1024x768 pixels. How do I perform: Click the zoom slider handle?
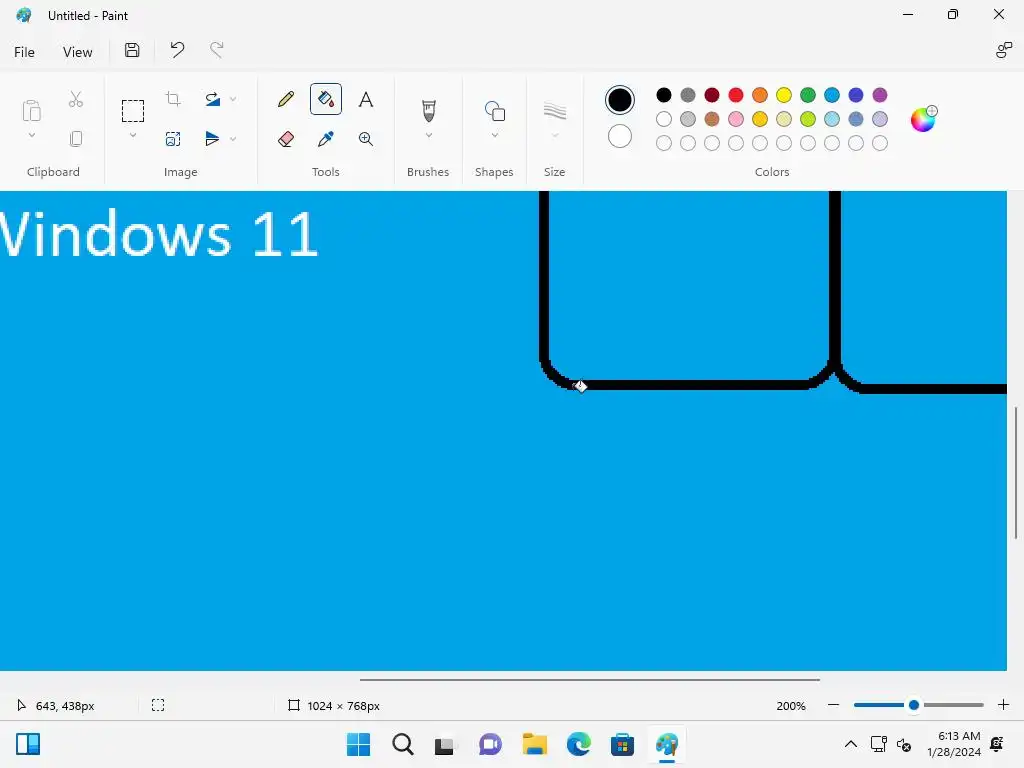coord(914,705)
